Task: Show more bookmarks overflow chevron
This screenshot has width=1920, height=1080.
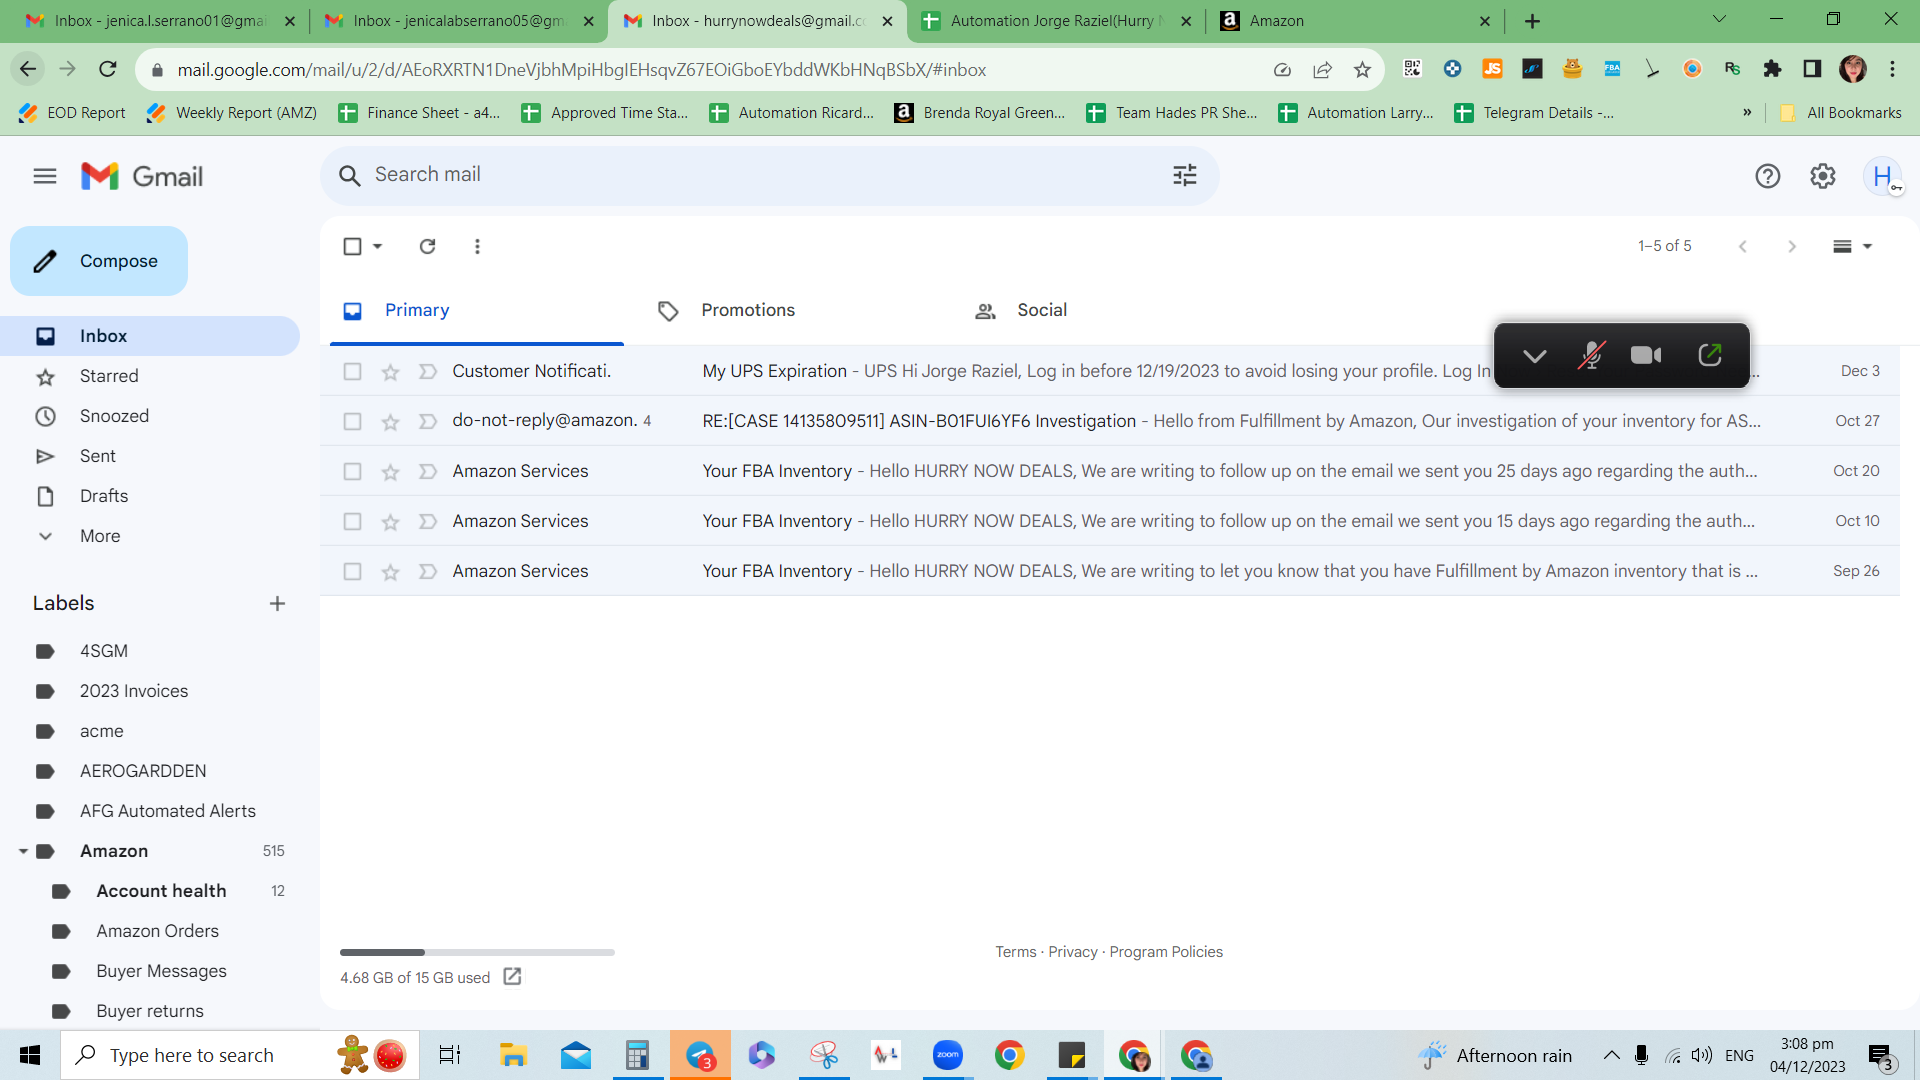Action: [1747, 113]
